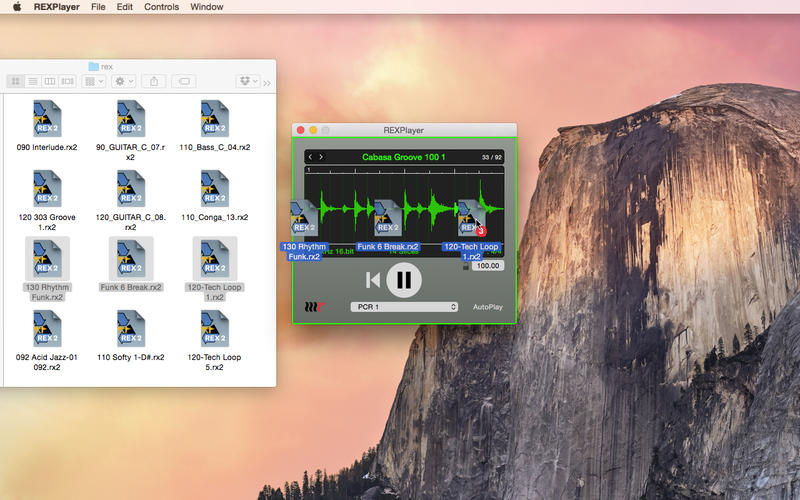Image resolution: width=800 pixels, height=500 pixels.
Task: Select the 120-Tech Loop 5.rx2 file icon
Action: click(x=214, y=328)
